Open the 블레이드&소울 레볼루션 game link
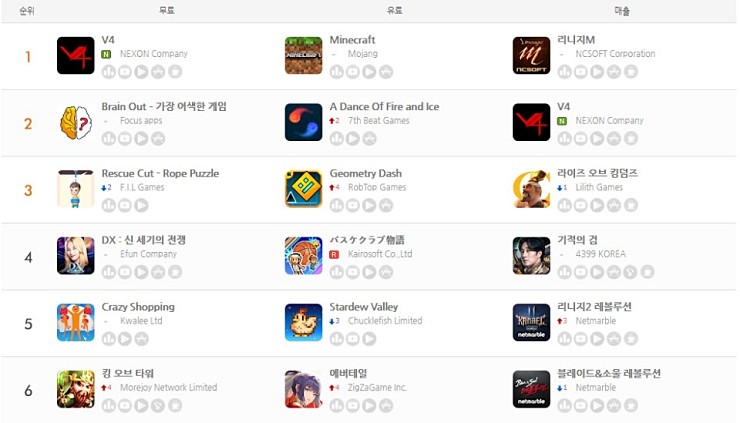This screenshot has width=740, height=423. (609, 373)
